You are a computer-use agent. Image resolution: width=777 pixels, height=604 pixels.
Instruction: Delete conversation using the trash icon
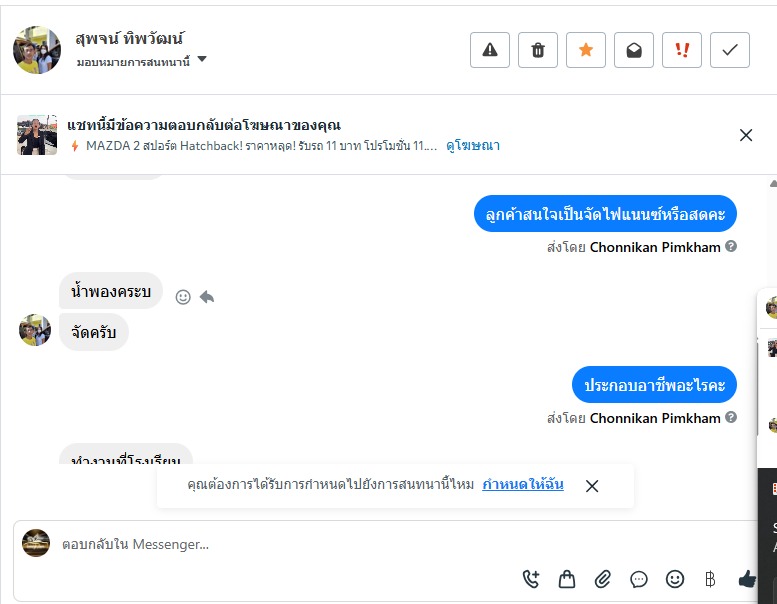click(538, 50)
